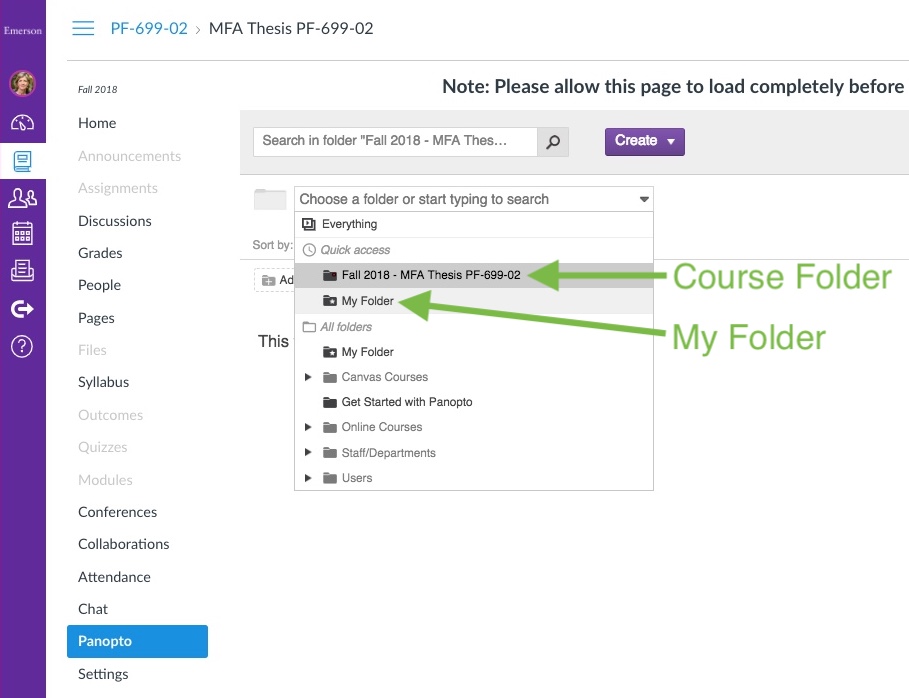The image size is (909, 698).
Task: Open Discussions in course navigation
Action: click(x=115, y=221)
